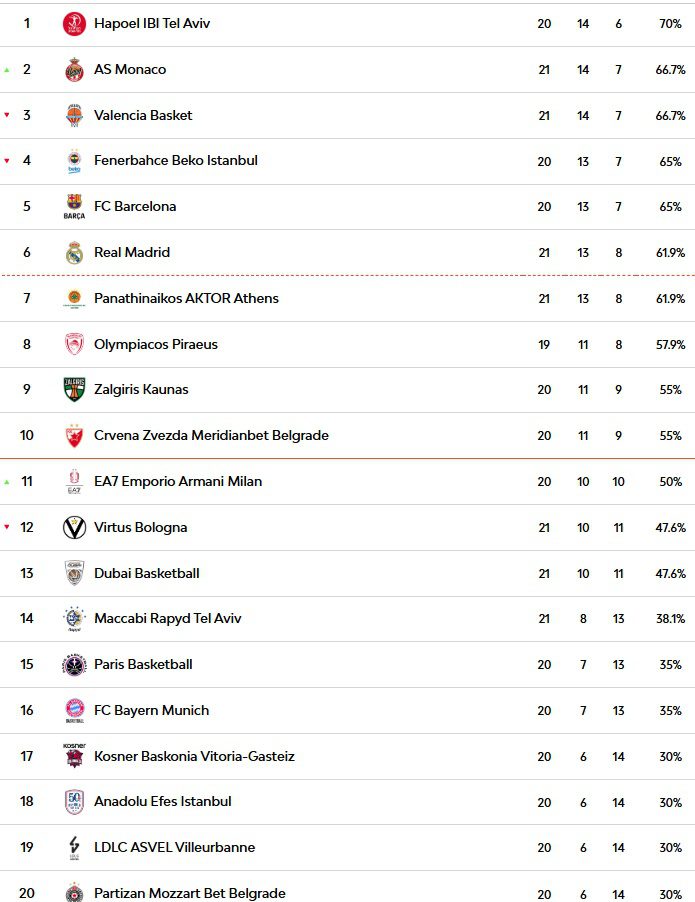Click the Panathinaikos AKTOR Athens logo
Screen dimensions: 695x902
click(74, 299)
